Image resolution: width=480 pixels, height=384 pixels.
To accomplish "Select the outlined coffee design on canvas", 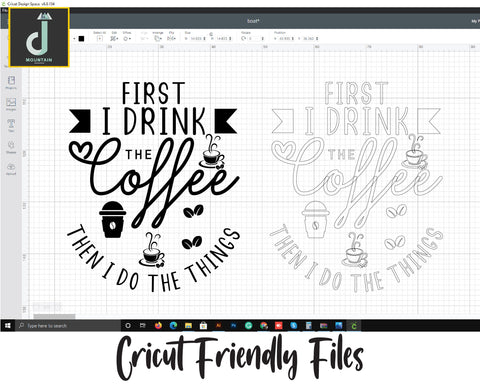I will (357, 187).
